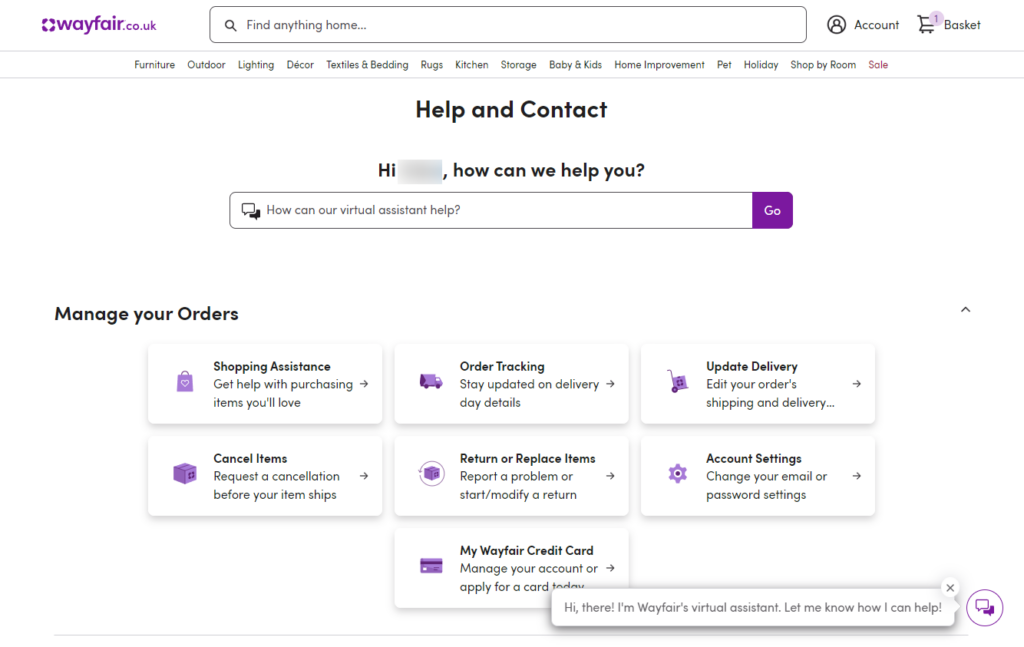
Task: Click the search magnifier in the search bar
Action: click(x=230, y=24)
